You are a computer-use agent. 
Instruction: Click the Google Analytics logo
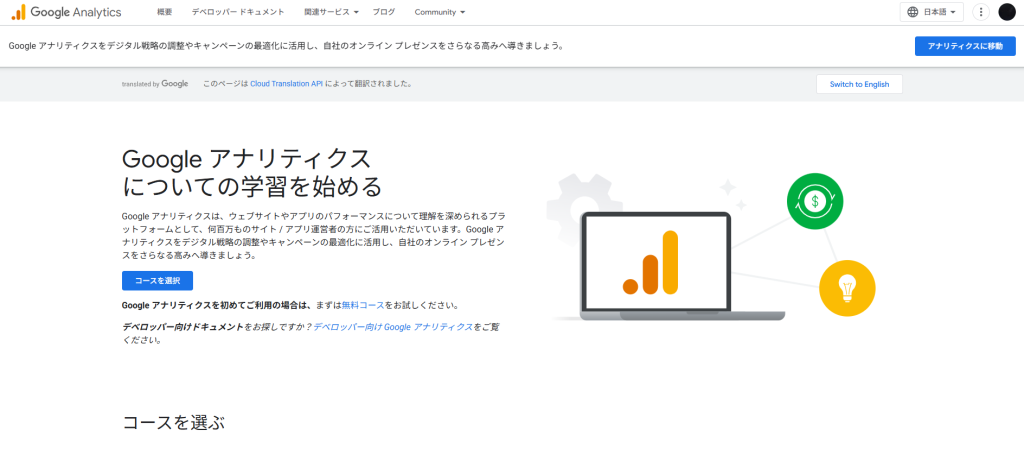pos(66,12)
